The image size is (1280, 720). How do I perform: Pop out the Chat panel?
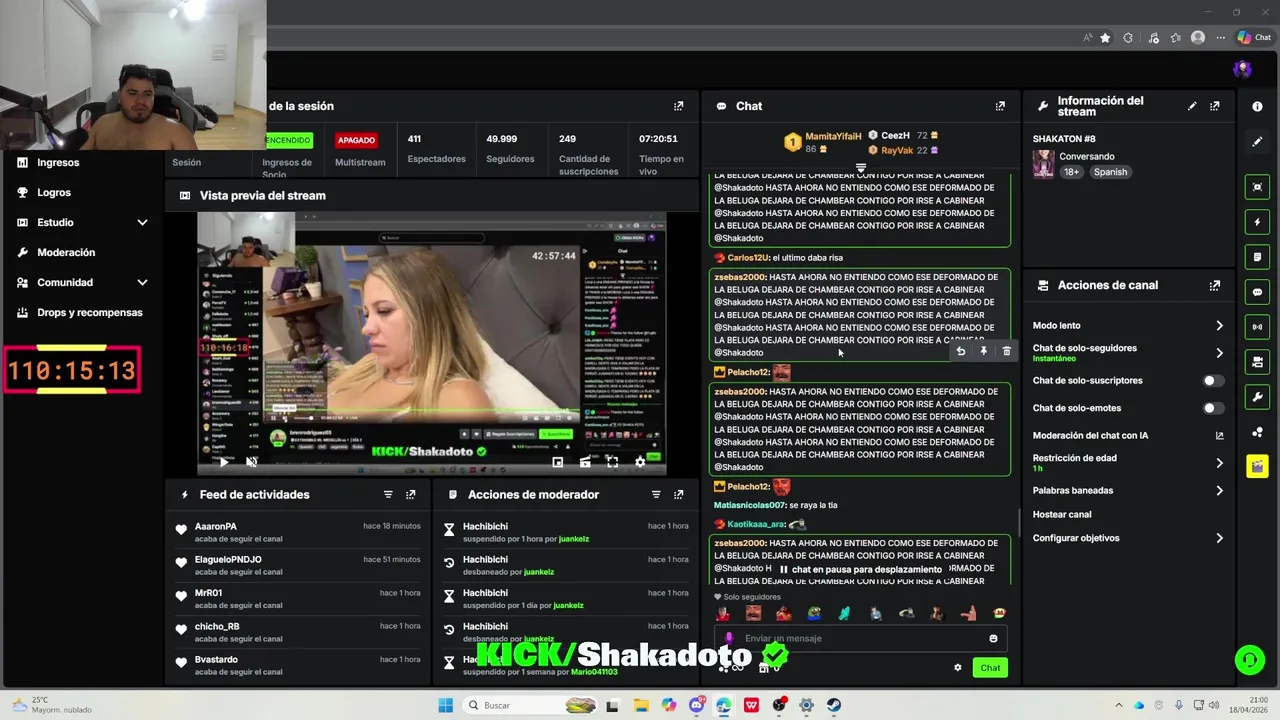point(1000,106)
